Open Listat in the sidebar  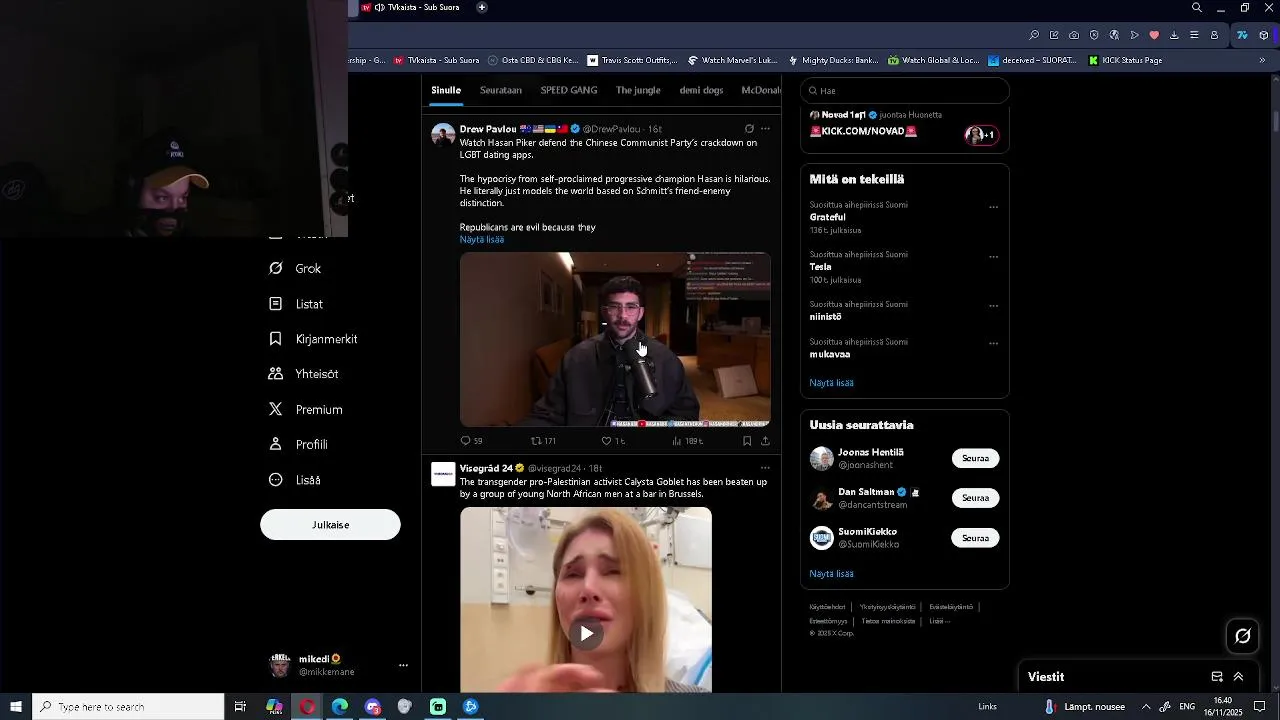click(296, 304)
